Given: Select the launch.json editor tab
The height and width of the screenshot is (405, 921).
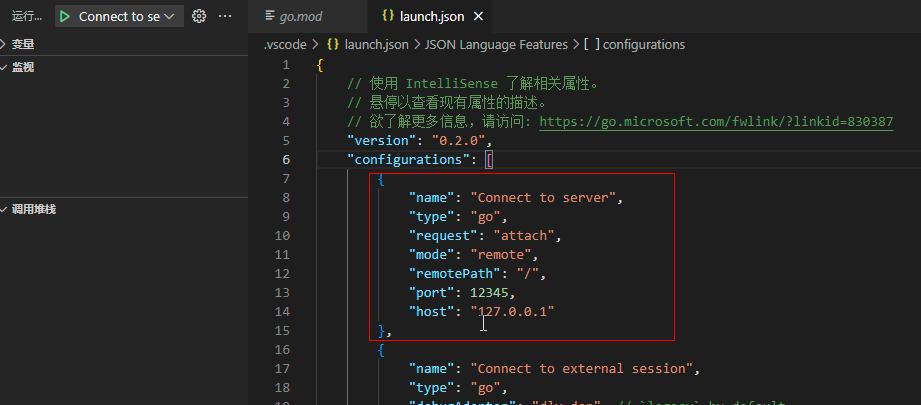Looking at the screenshot, I should pos(431,16).
